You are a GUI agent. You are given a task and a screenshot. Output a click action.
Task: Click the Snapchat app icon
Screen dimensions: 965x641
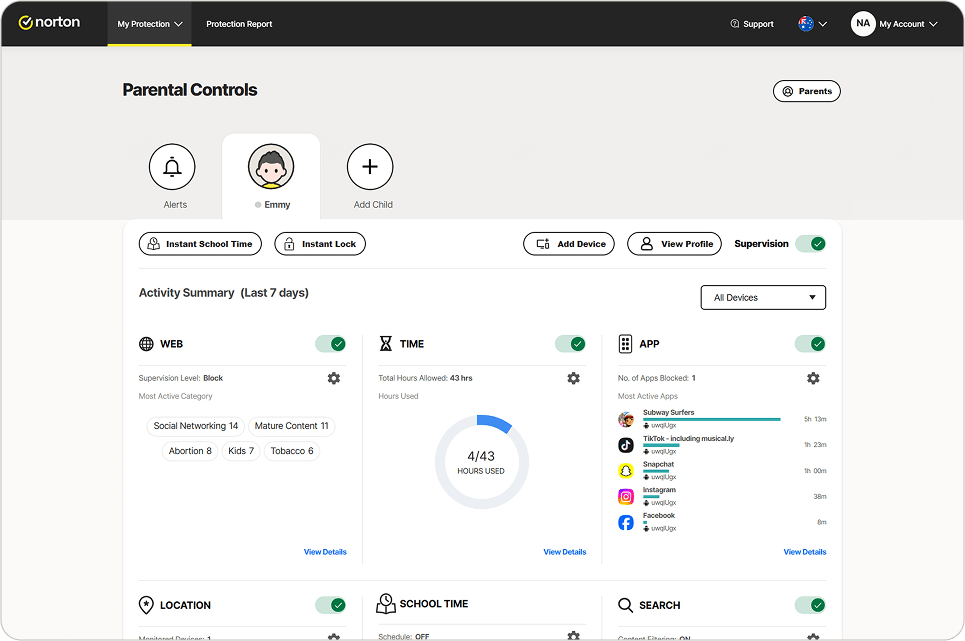[626, 471]
